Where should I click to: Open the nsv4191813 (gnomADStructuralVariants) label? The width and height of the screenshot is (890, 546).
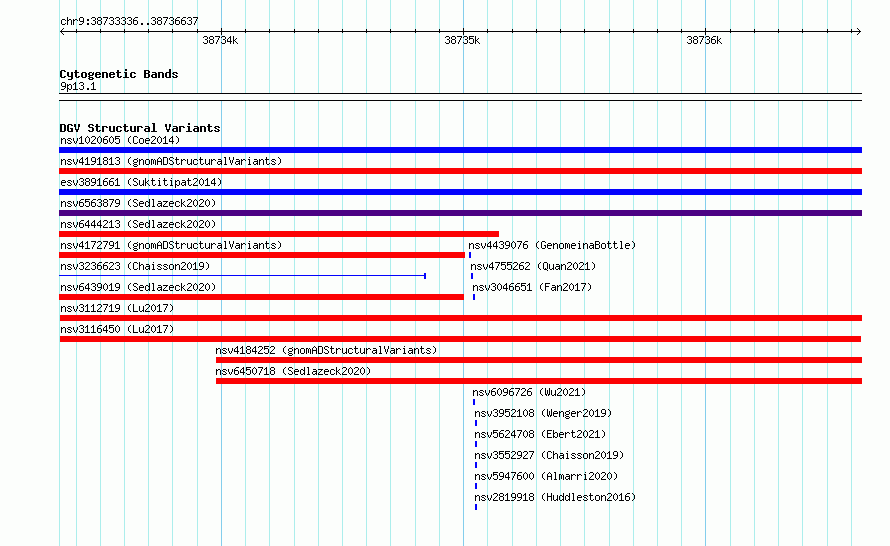click(171, 161)
